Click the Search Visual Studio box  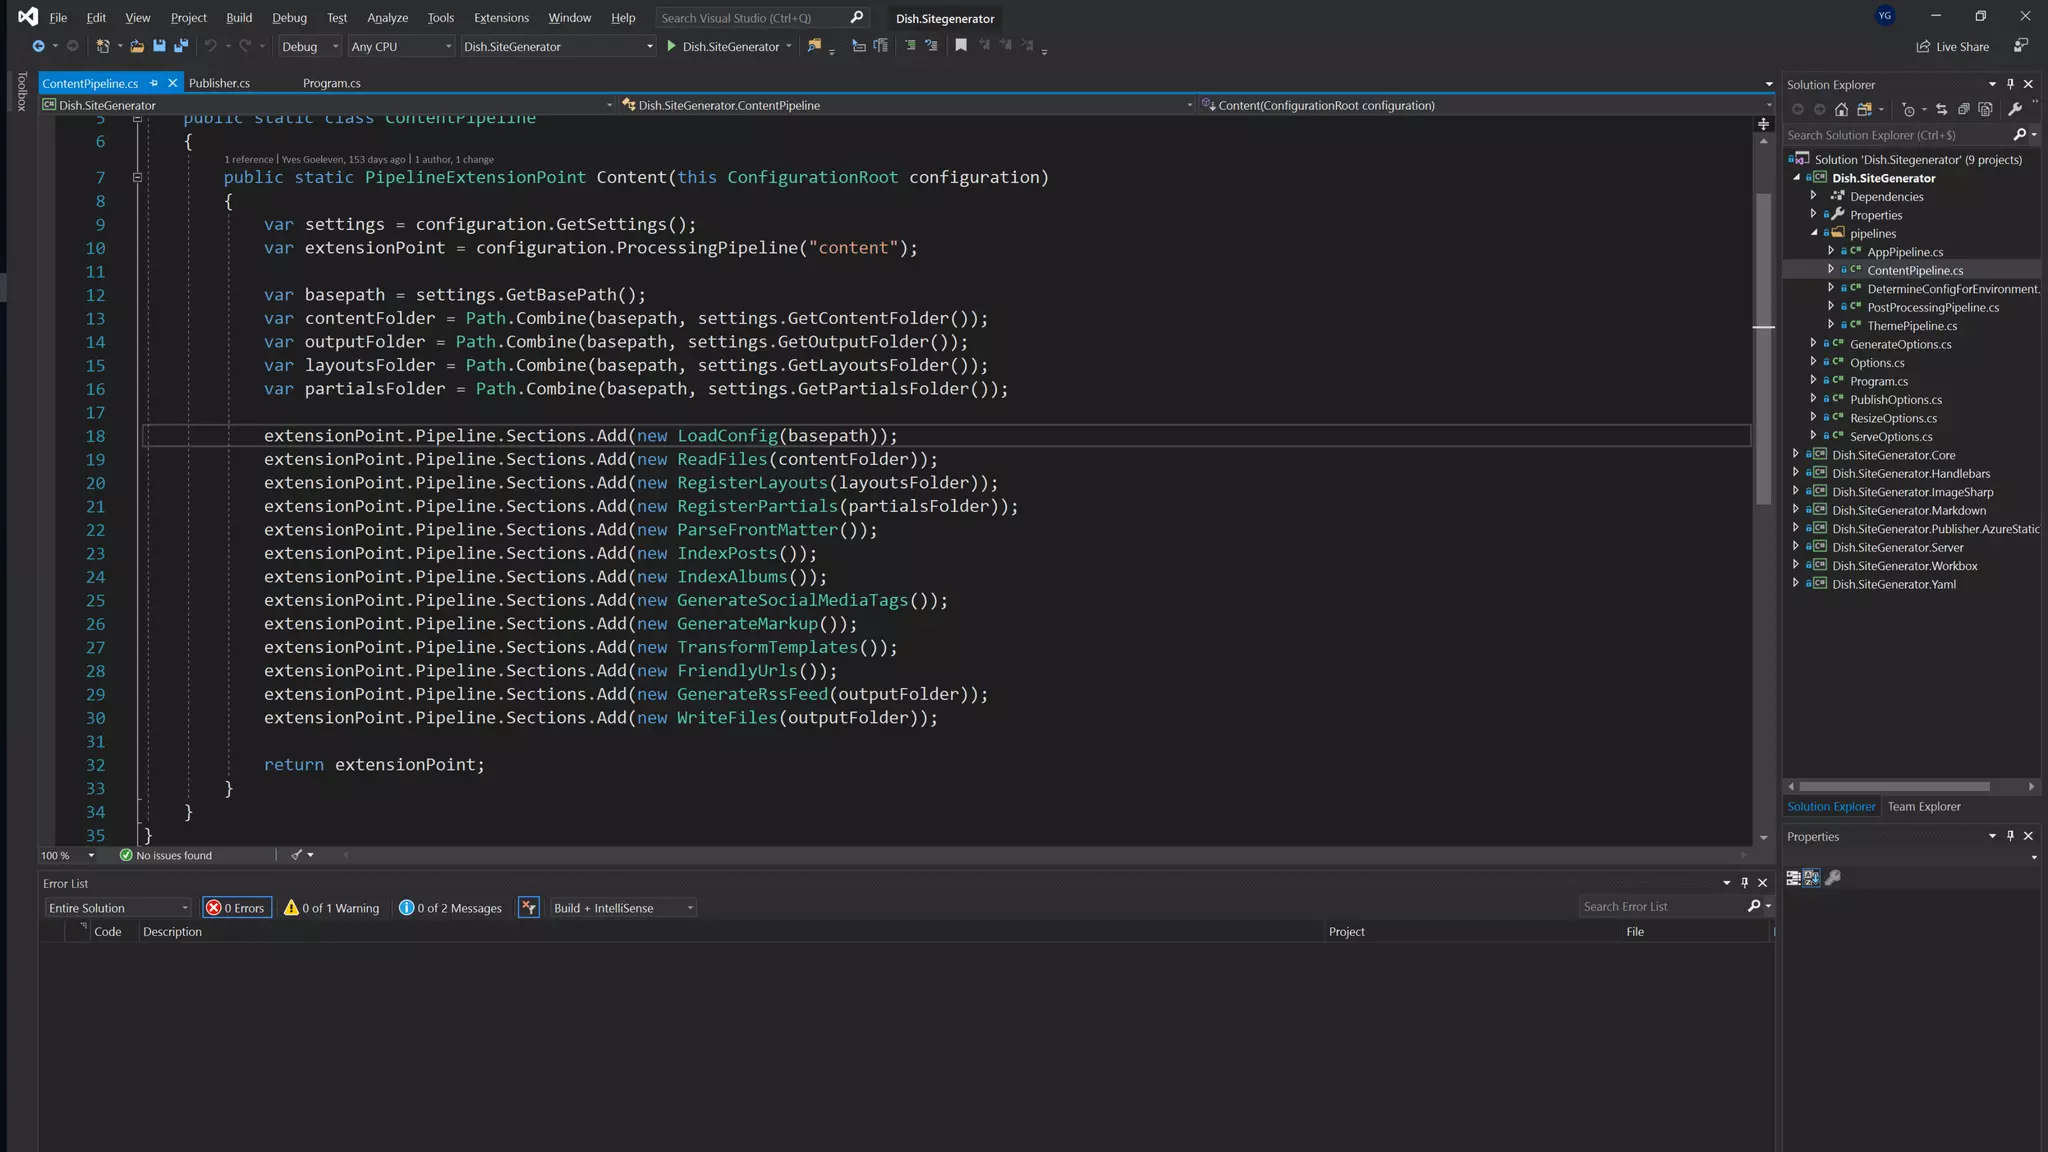752,18
